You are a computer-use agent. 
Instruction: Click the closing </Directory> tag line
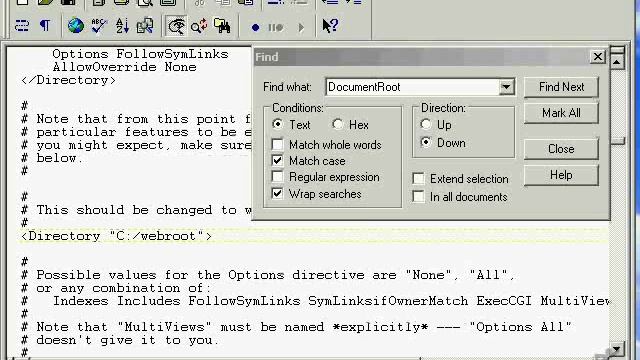(68, 80)
